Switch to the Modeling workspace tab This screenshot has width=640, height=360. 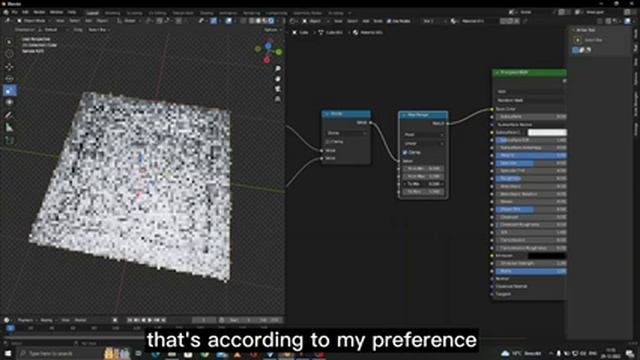(x=112, y=13)
